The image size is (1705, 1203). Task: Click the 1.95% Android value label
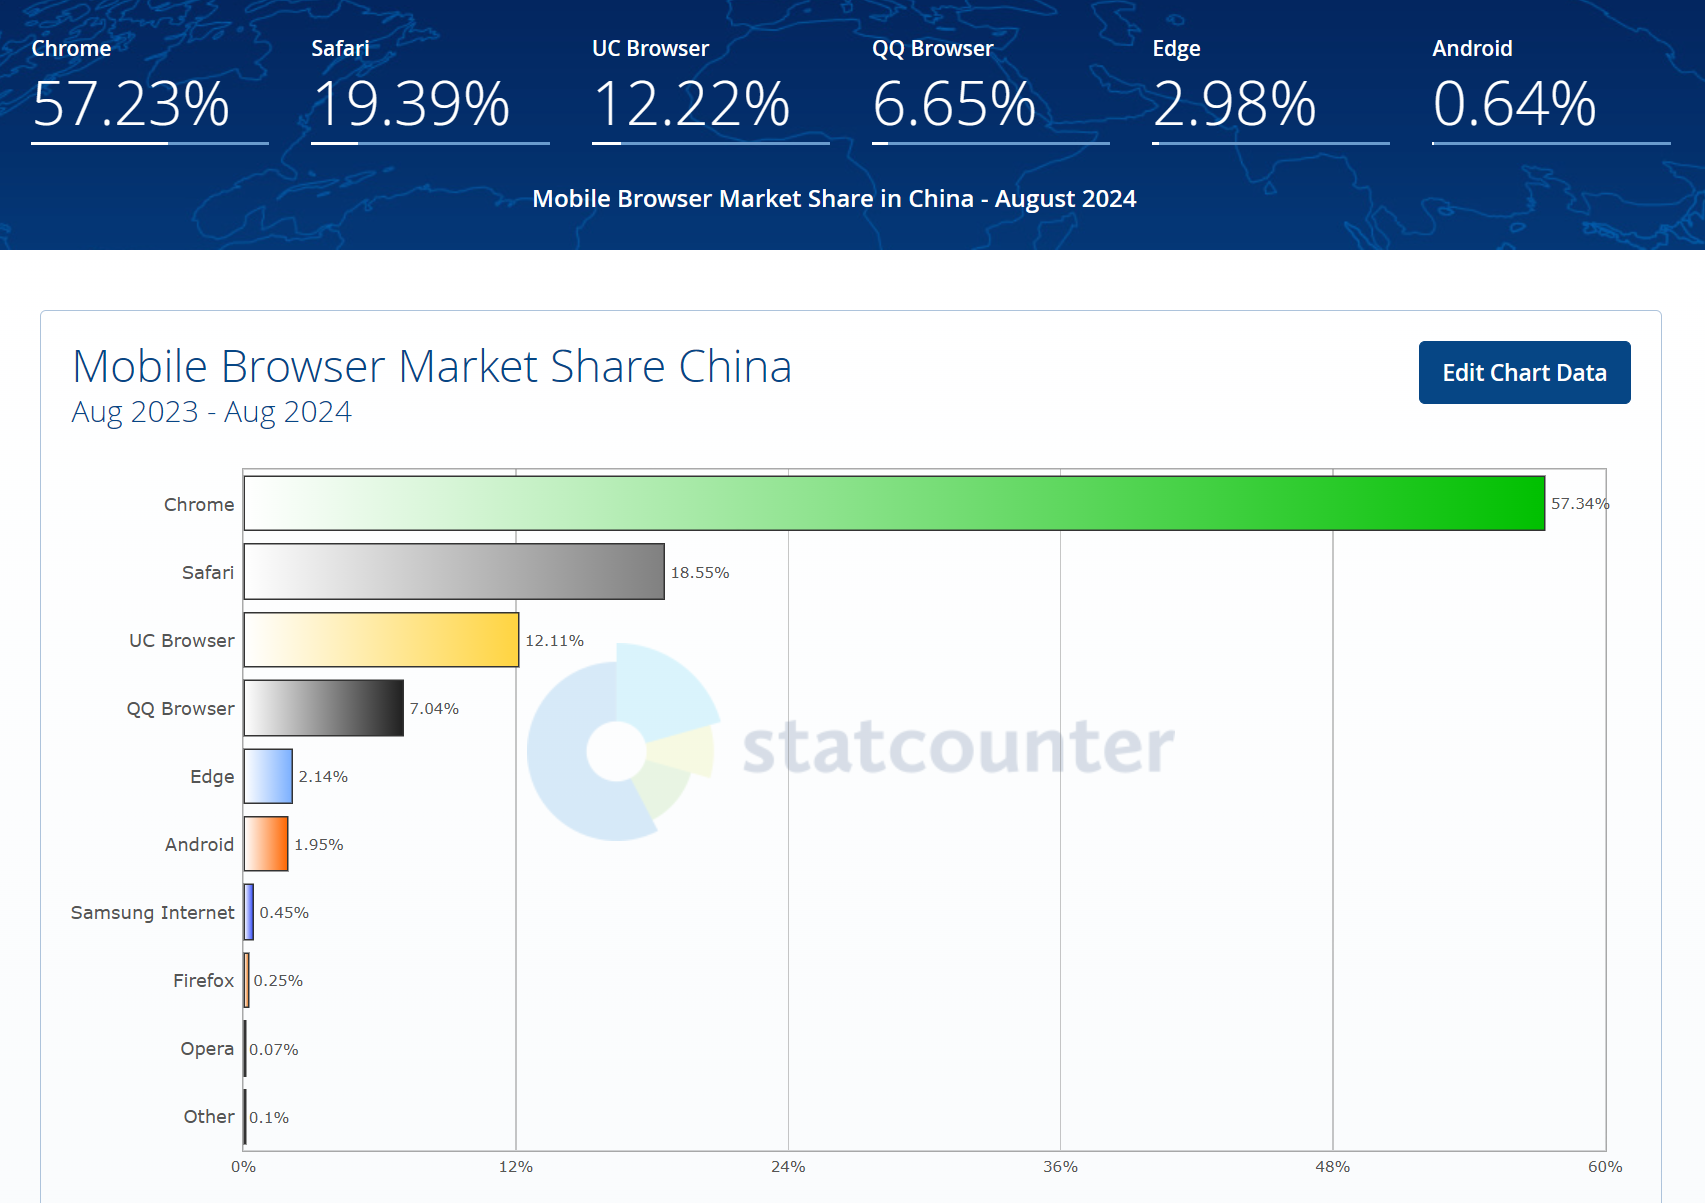319,845
